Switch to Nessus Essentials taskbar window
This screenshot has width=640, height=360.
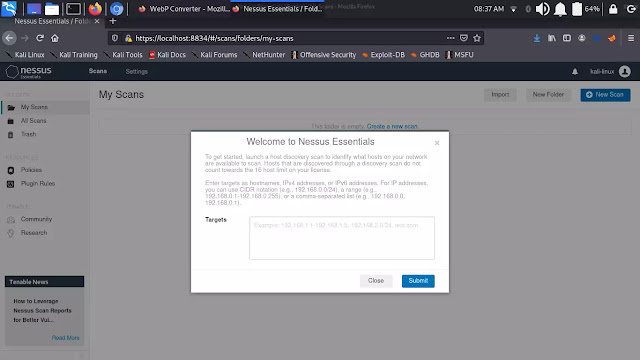(x=278, y=9)
